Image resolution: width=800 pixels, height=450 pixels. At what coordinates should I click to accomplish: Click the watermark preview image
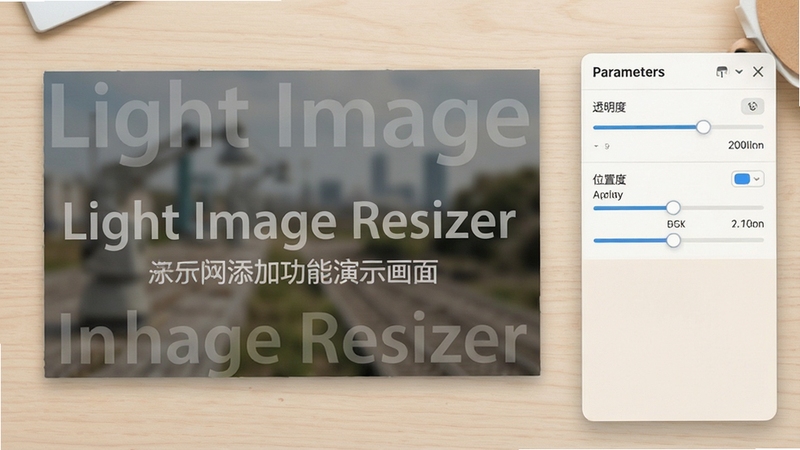292,224
